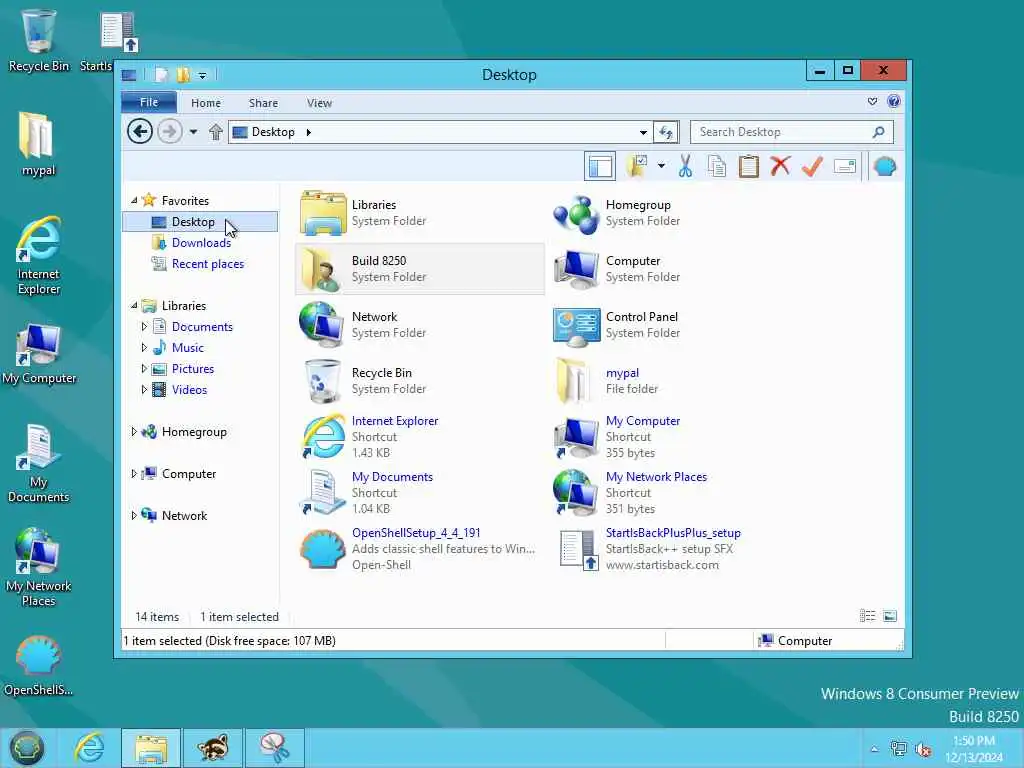Open Classic Explorer shell settings icon

click(x=884, y=166)
